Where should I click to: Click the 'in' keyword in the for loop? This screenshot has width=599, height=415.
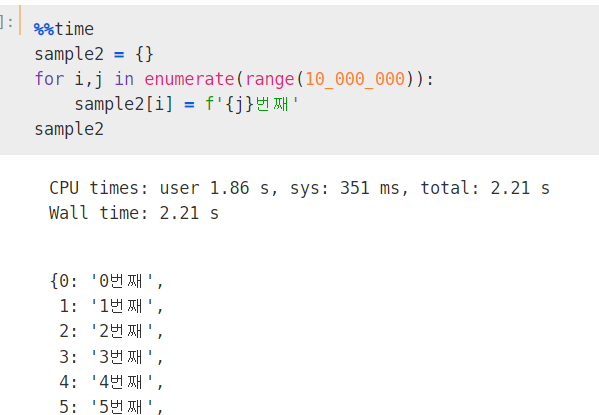click(x=124, y=79)
